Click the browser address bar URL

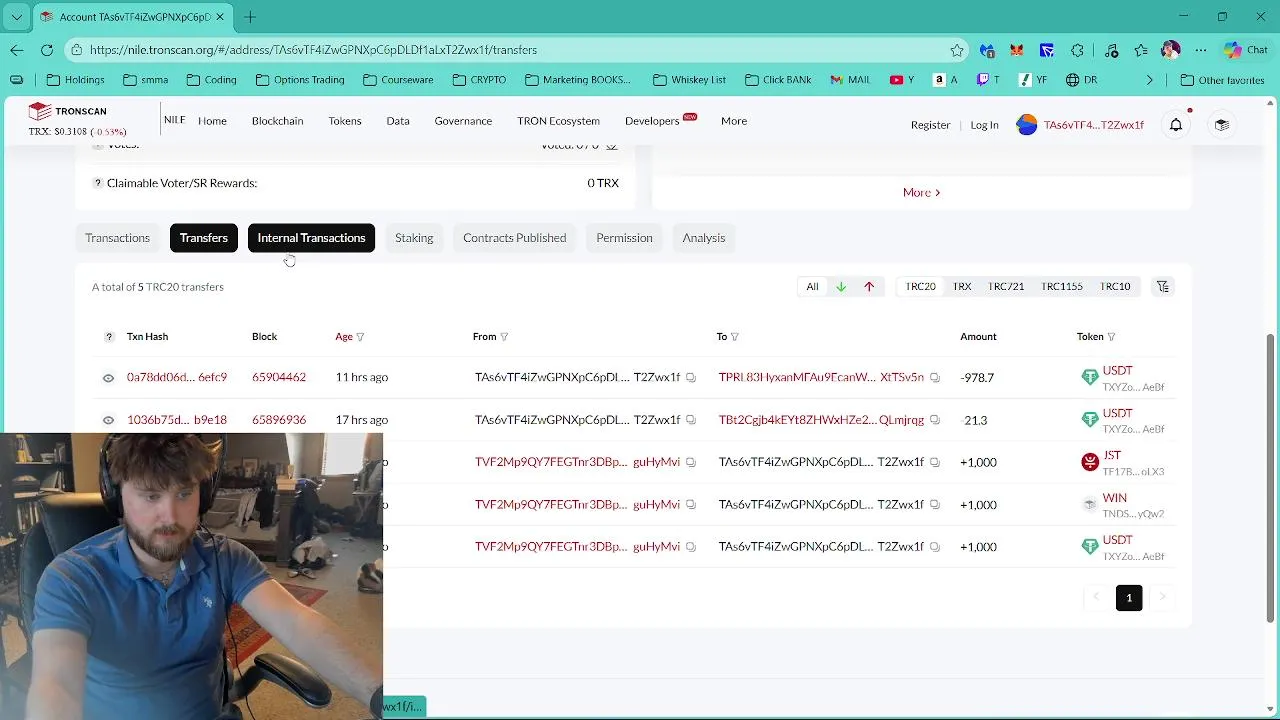coord(313,50)
